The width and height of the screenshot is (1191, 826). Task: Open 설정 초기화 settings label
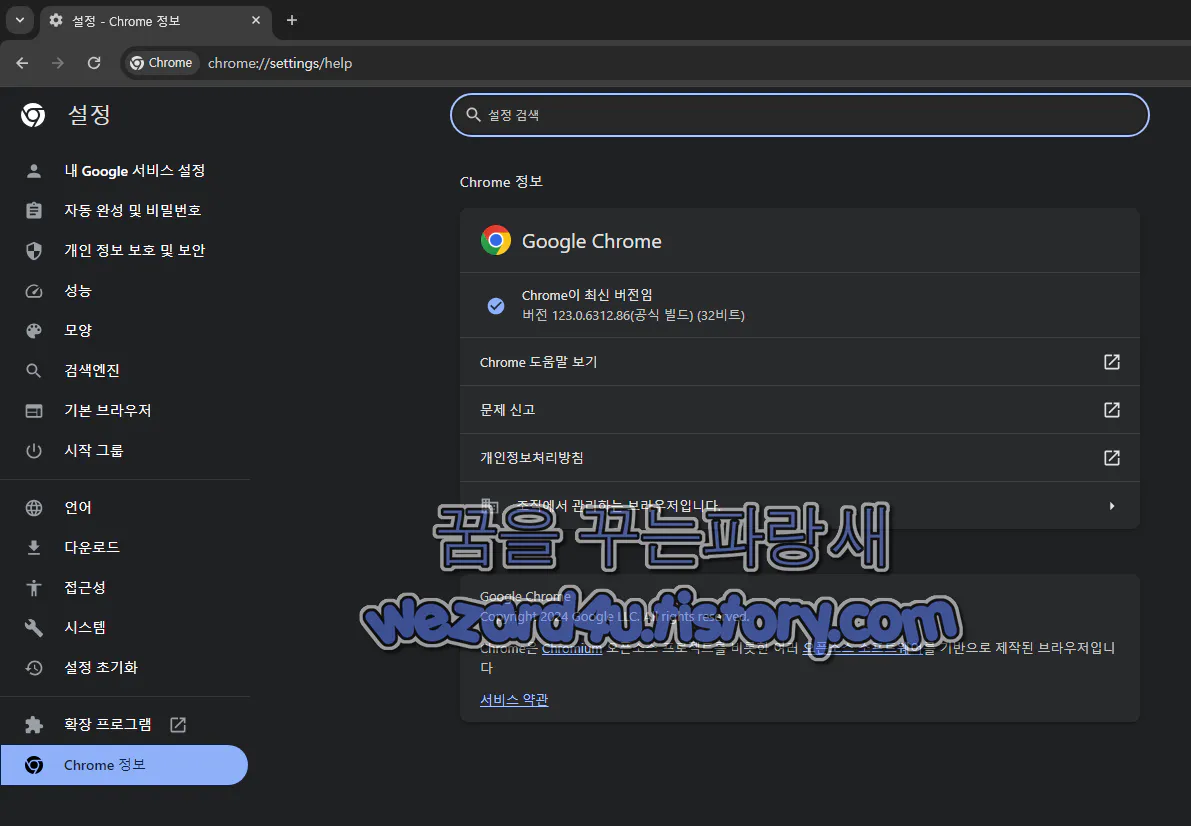100,668
